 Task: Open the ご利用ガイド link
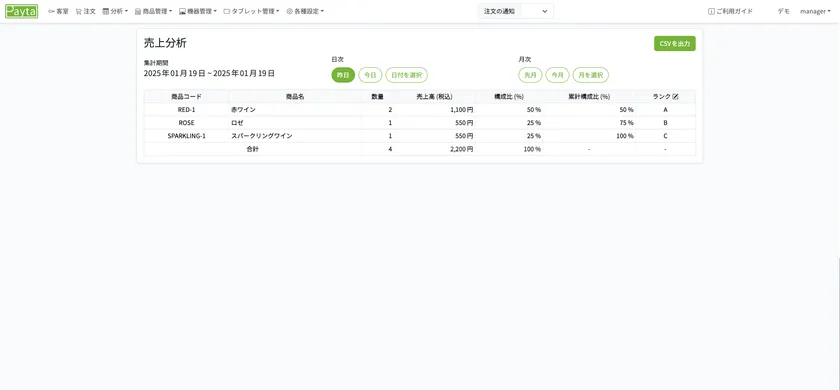(730, 11)
